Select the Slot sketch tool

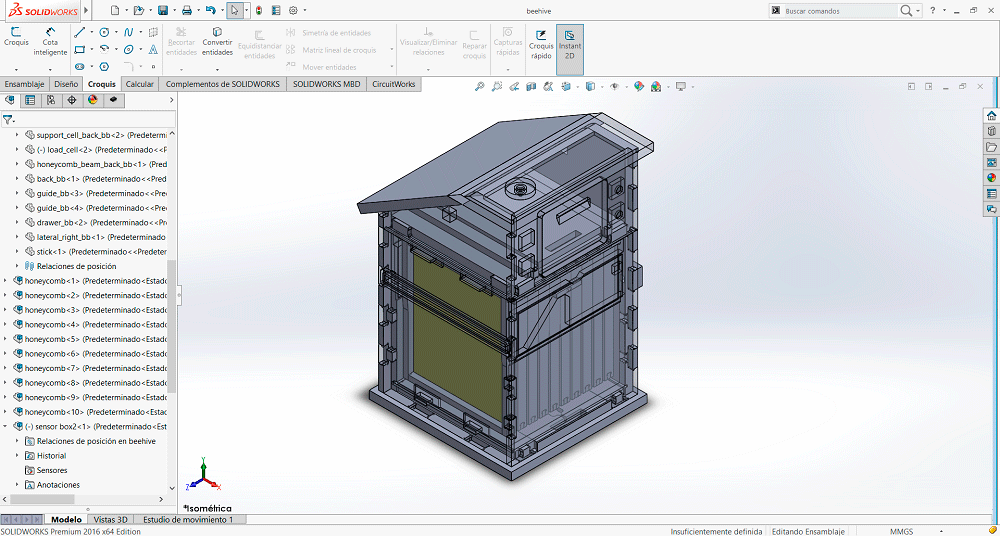[x=79, y=66]
